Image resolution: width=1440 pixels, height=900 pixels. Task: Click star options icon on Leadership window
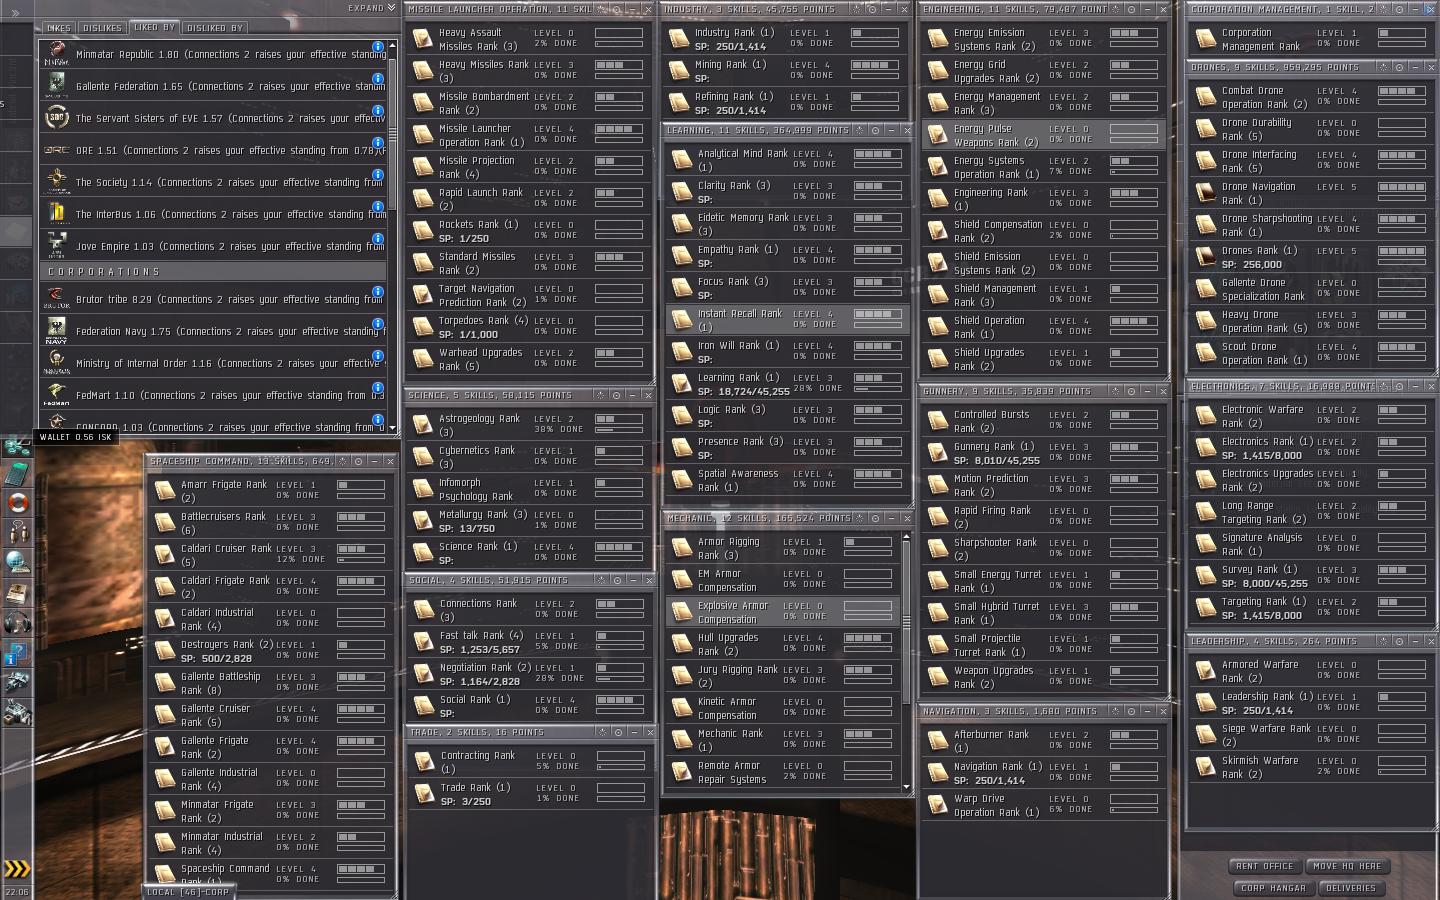click(x=1384, y=641)
